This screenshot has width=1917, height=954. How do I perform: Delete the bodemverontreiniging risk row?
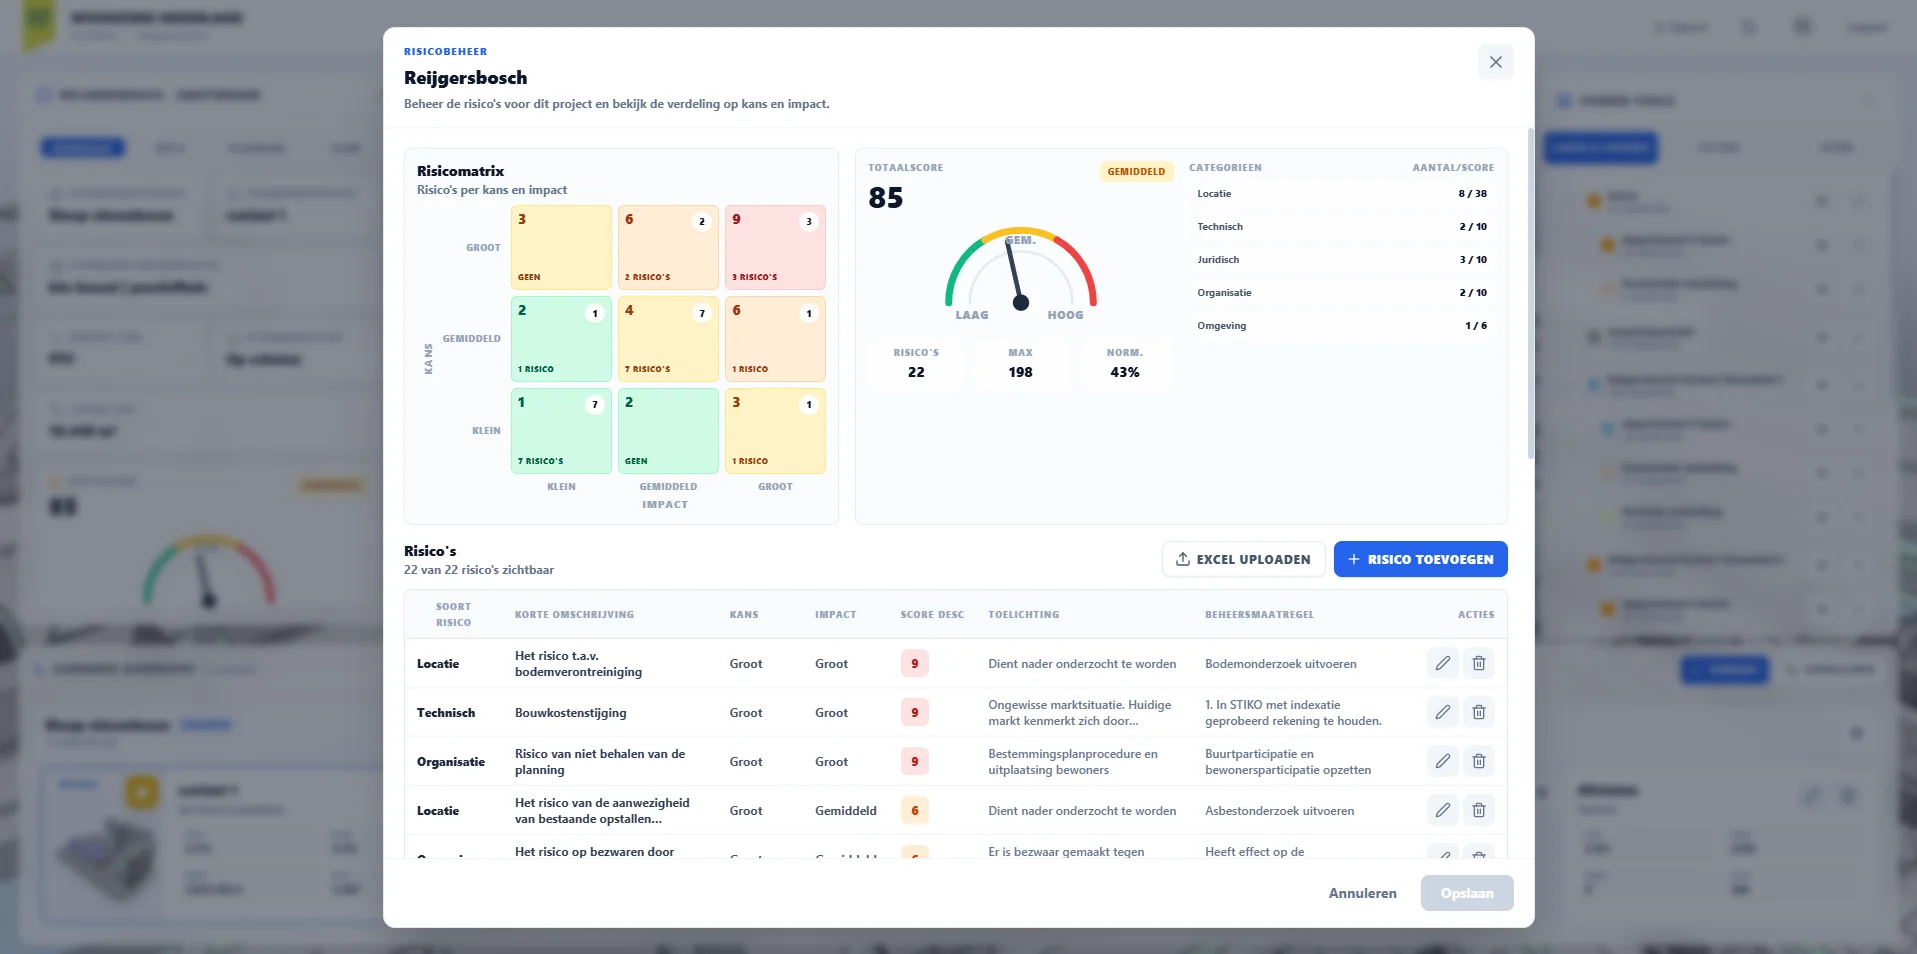pos(1478,663)
